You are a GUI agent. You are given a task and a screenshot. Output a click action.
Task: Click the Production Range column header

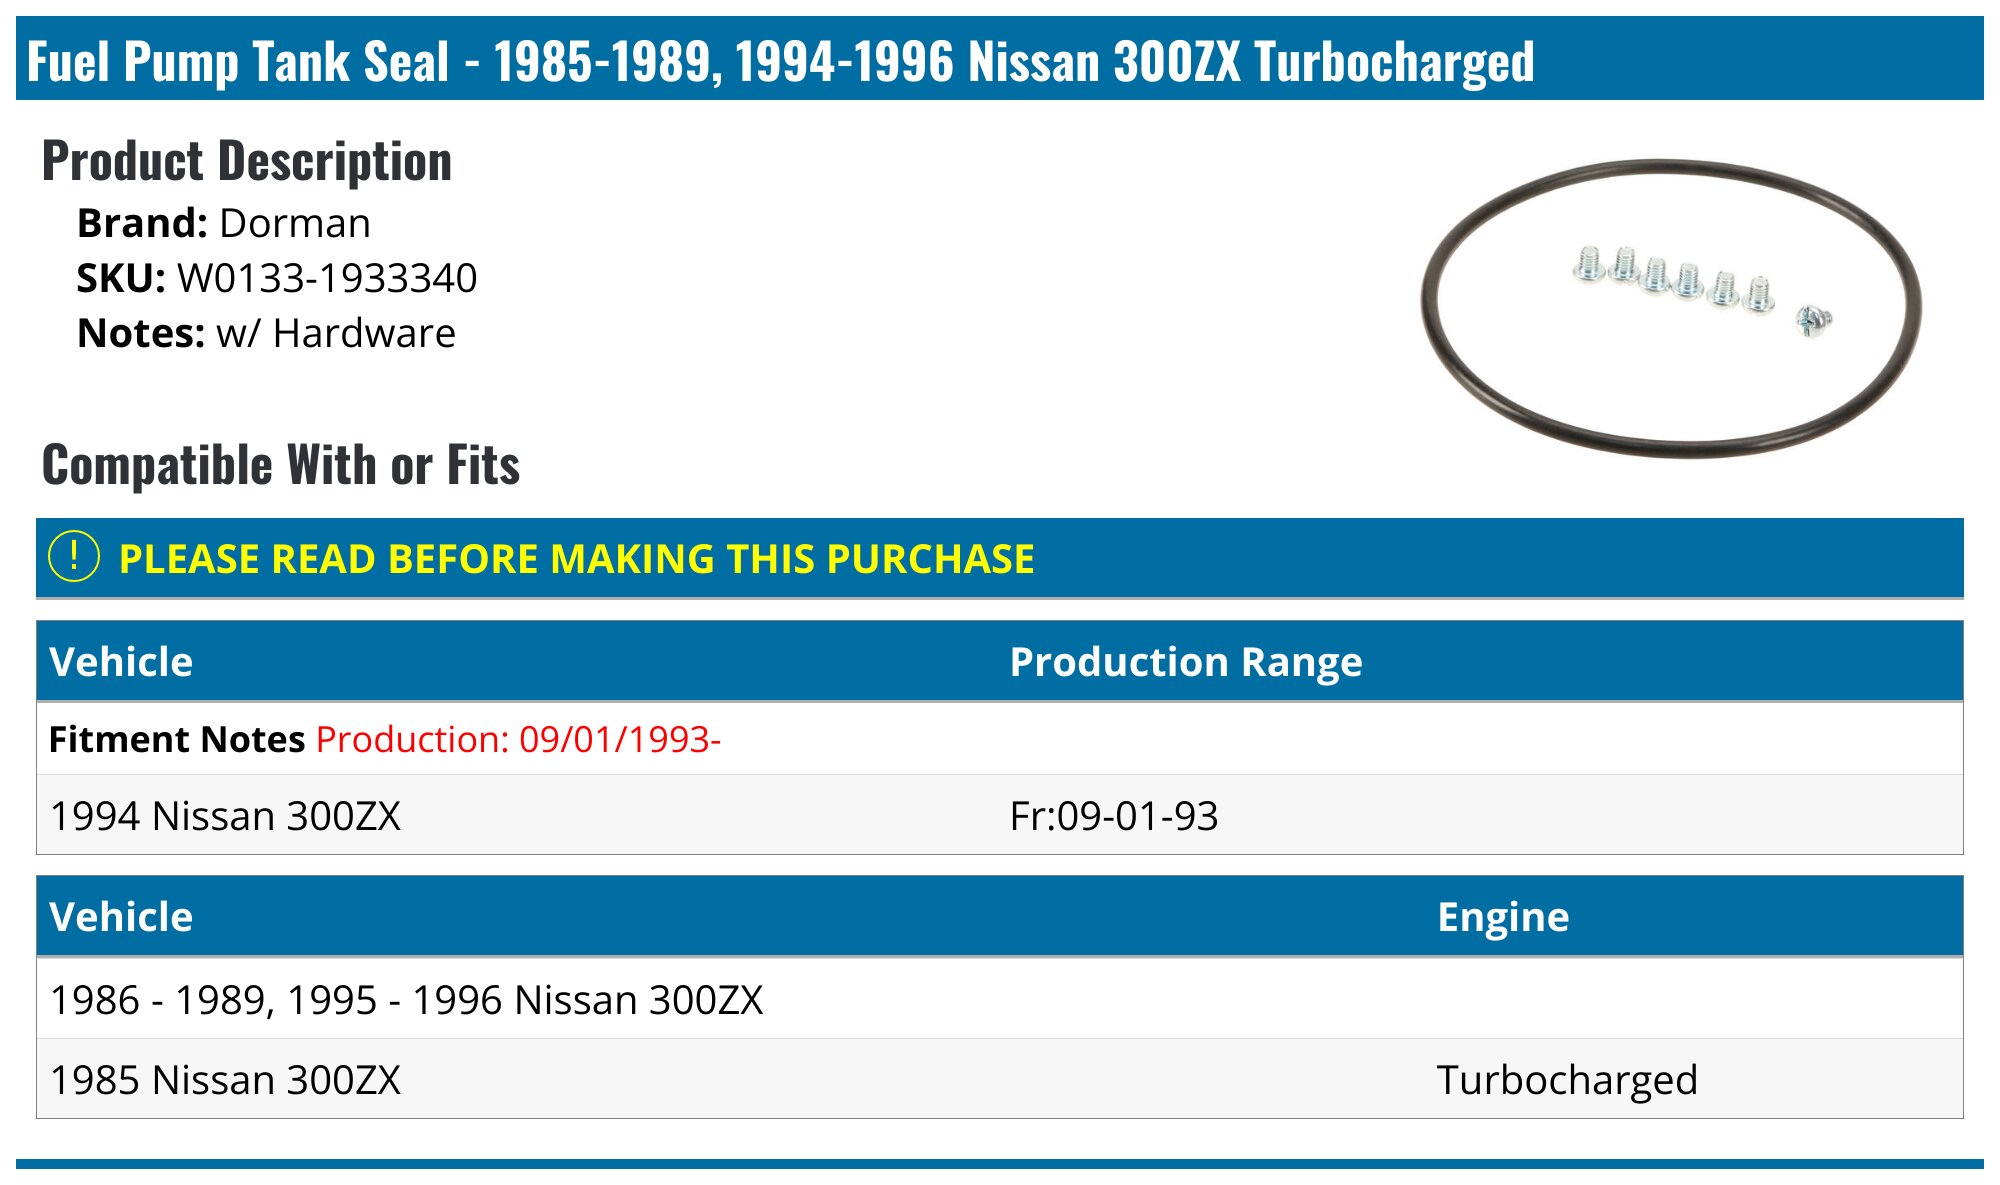coord(1185,662)
